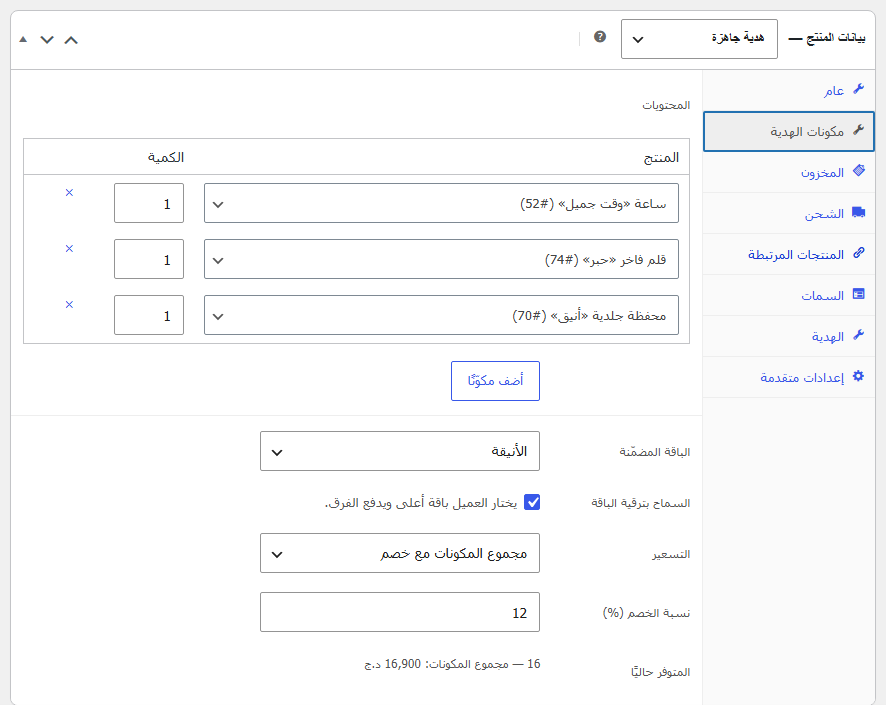Click wrench icon beside مكونات الهدية
Screen dimensions: 886x705
pyautogui.click(x=858, y=130)
